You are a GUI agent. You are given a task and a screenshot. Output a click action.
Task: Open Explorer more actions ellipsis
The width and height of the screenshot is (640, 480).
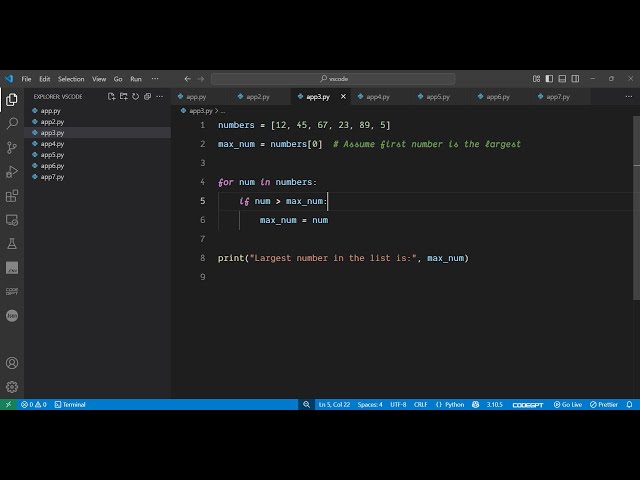(x=160, y=96)
